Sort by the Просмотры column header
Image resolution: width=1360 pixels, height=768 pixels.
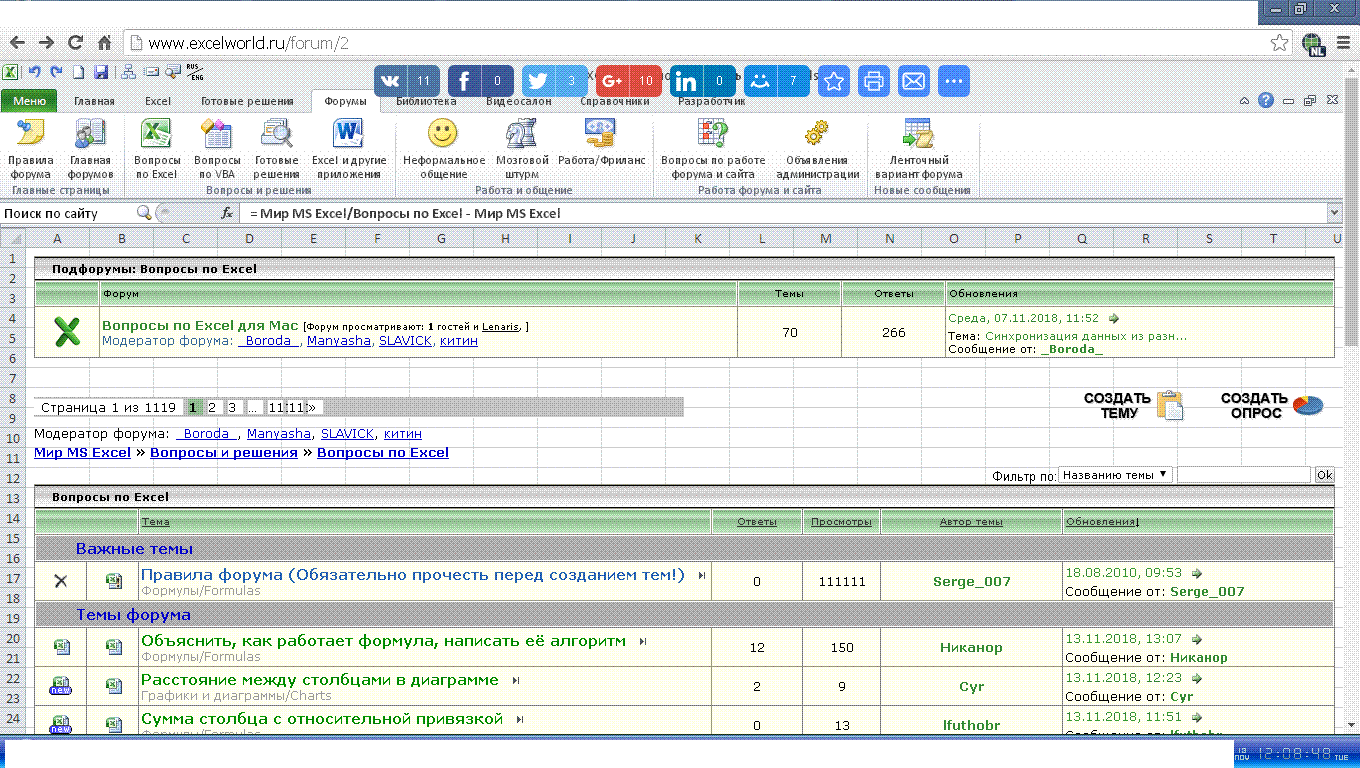841,522
